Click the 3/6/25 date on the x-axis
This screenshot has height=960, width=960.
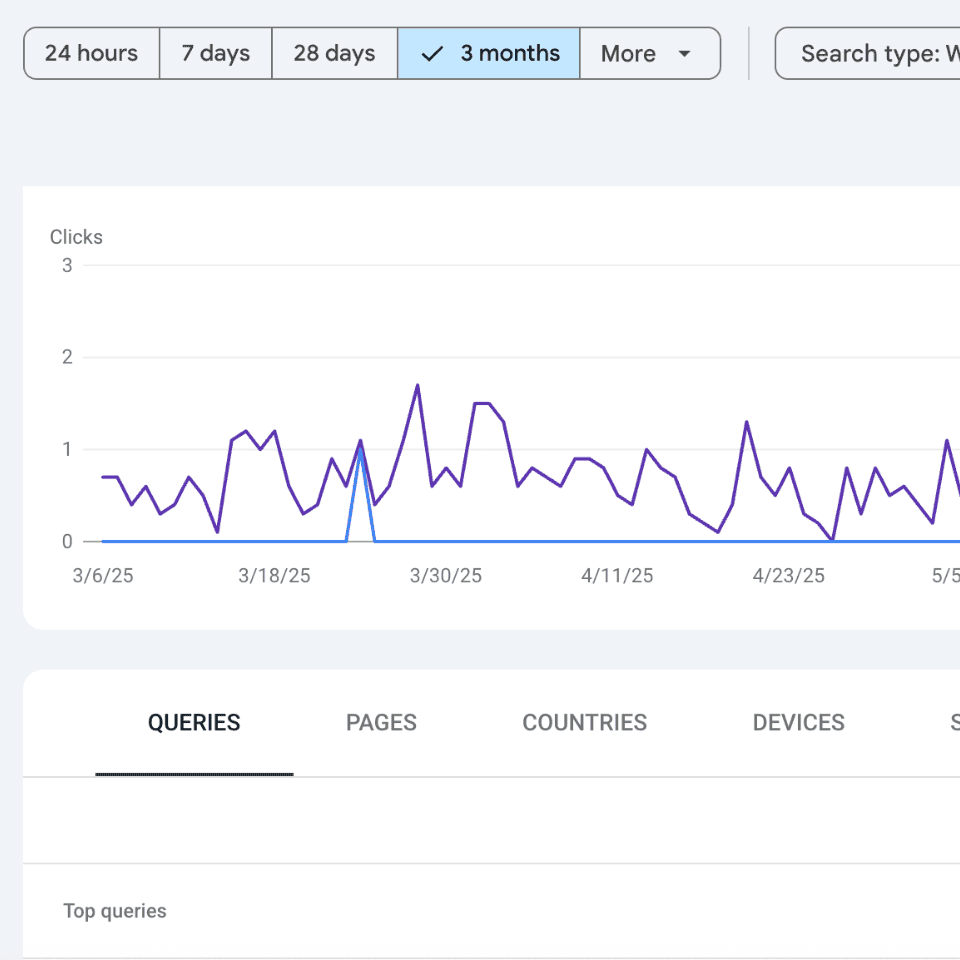(102, 576)
